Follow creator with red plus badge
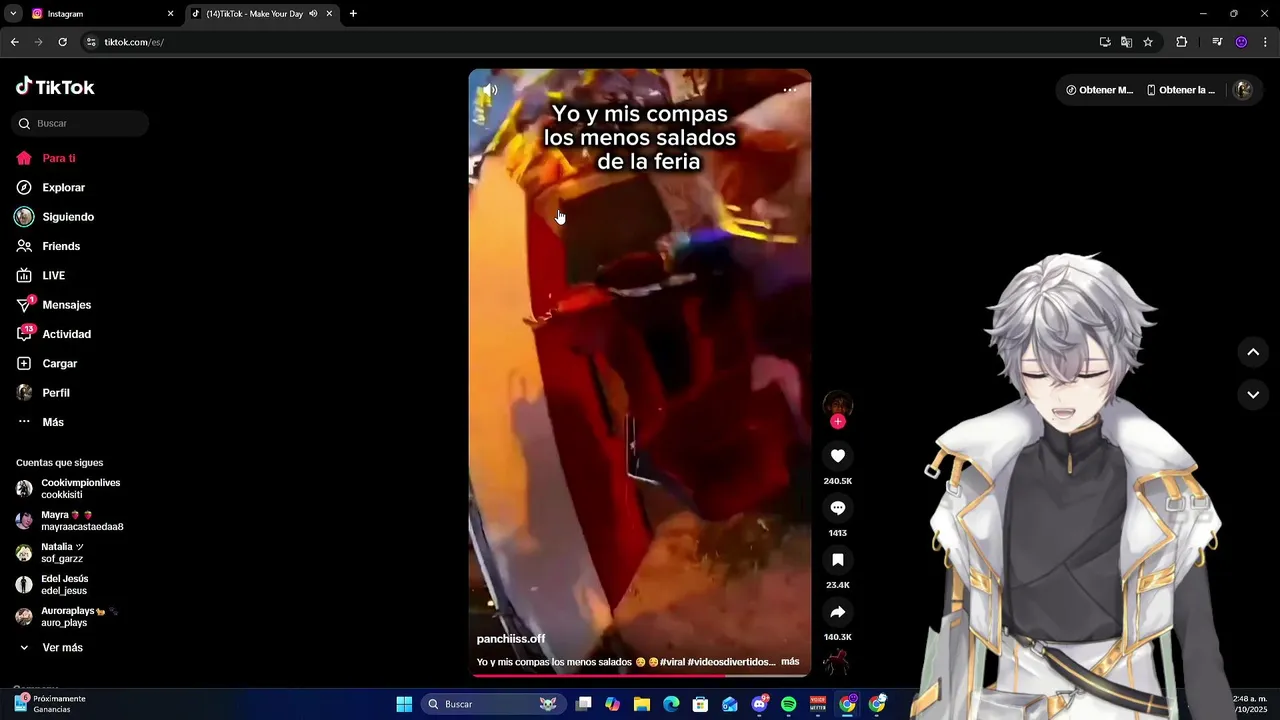Screen dimensions: 1280x720 (x=838, y=422)
